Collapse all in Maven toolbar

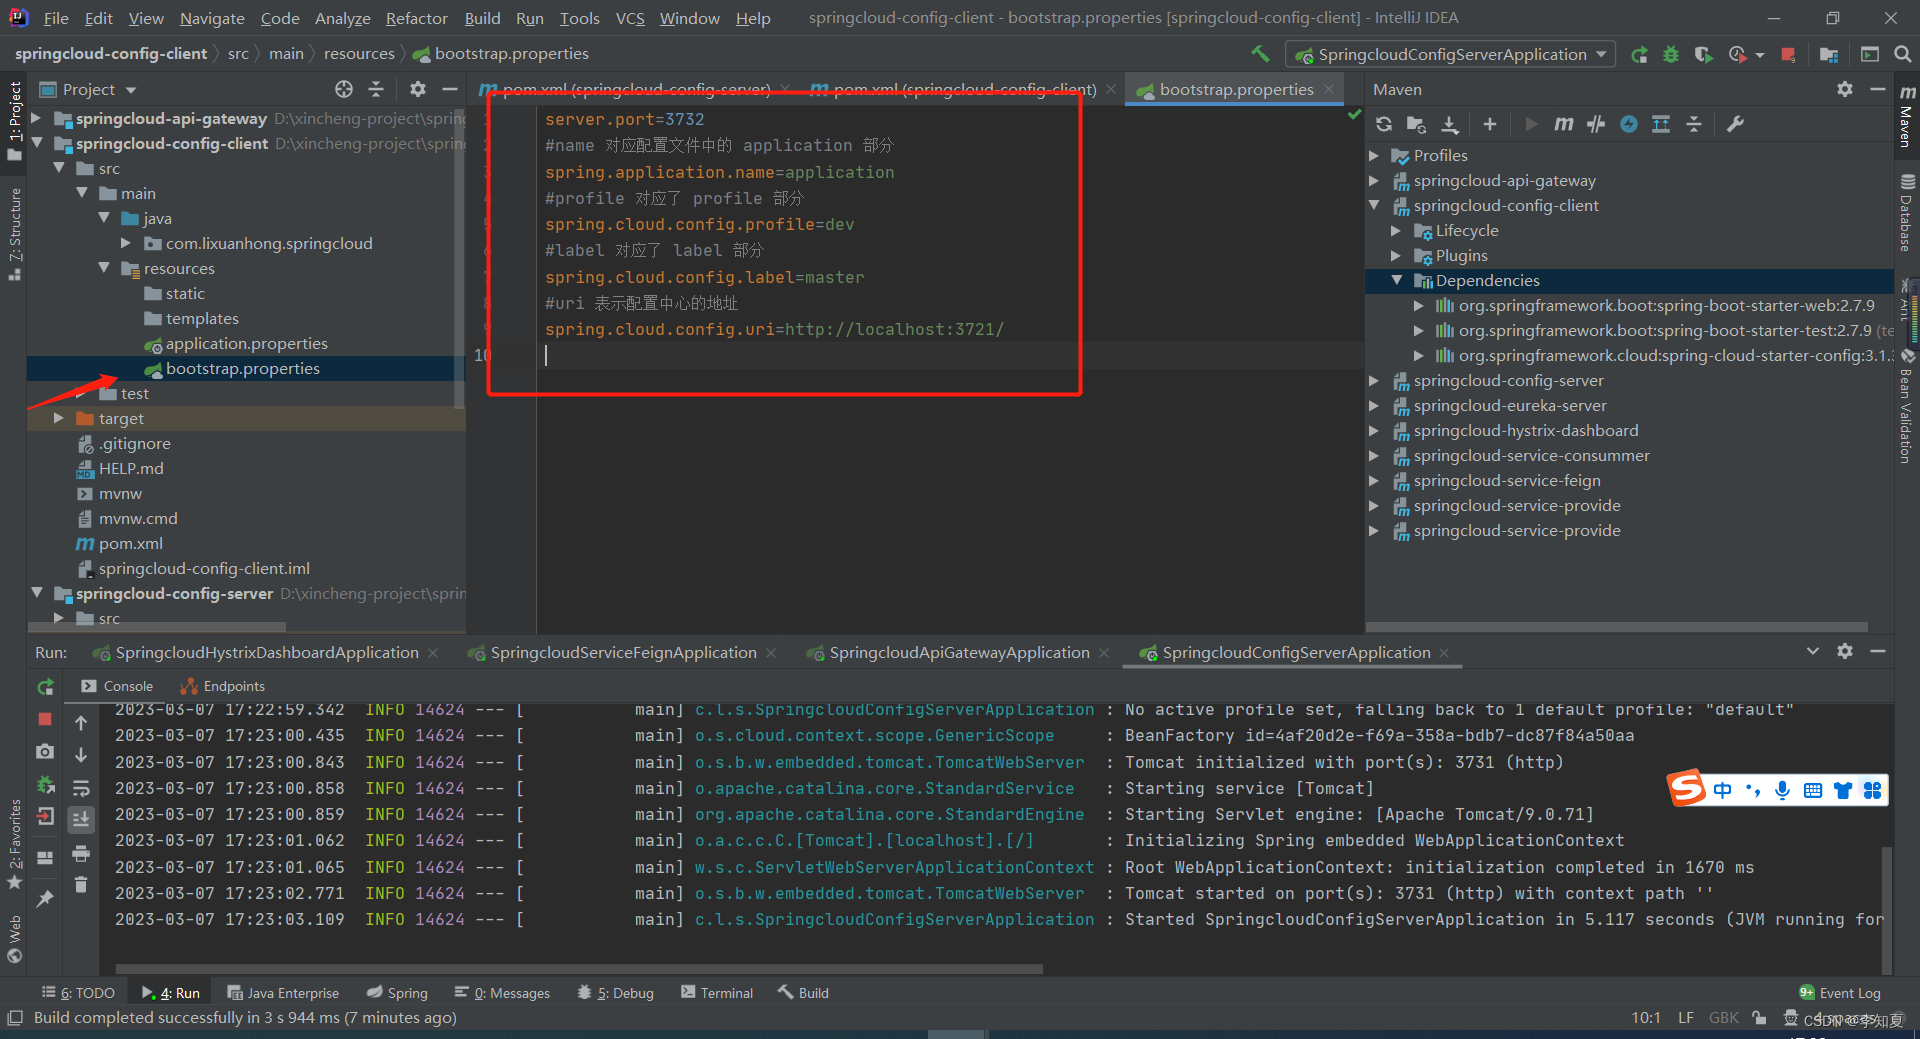point(1694,124)
